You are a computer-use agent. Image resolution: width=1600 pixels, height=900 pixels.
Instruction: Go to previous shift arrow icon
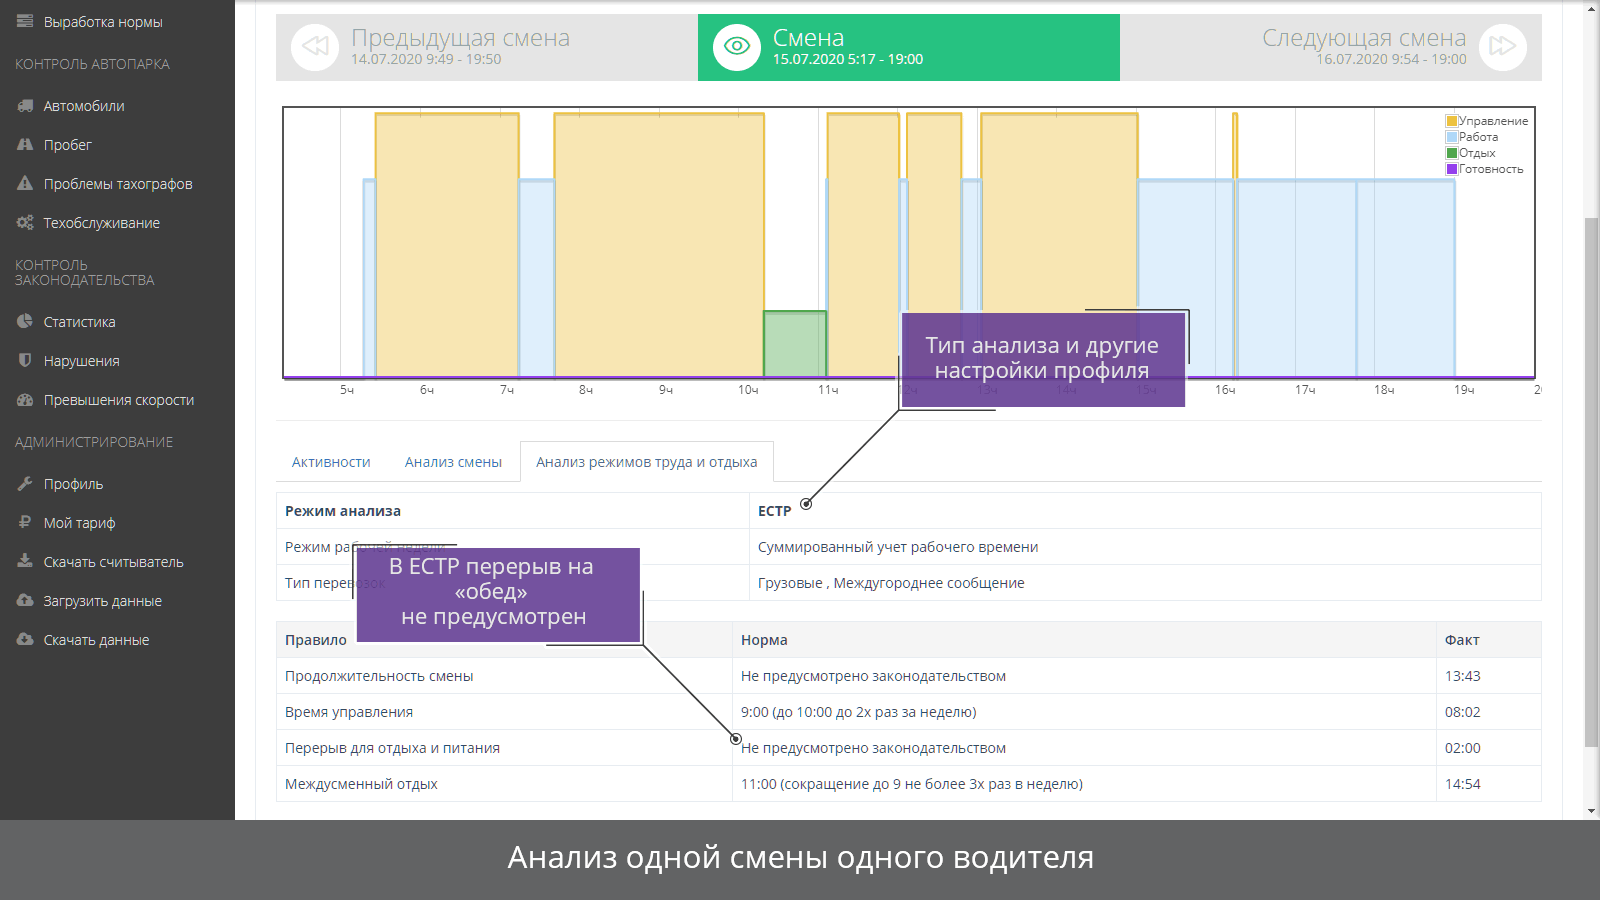tap(315, 46)
